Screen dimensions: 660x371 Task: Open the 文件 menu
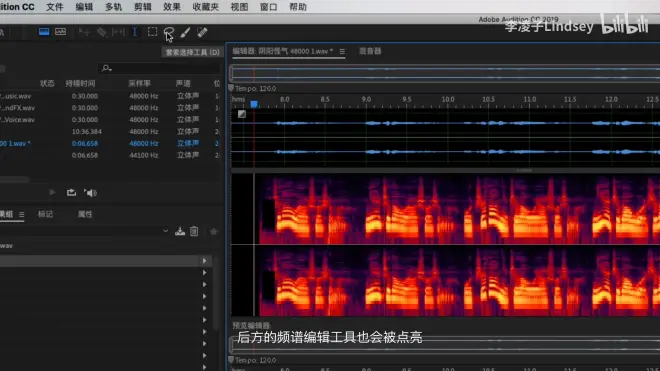[55, 7]
